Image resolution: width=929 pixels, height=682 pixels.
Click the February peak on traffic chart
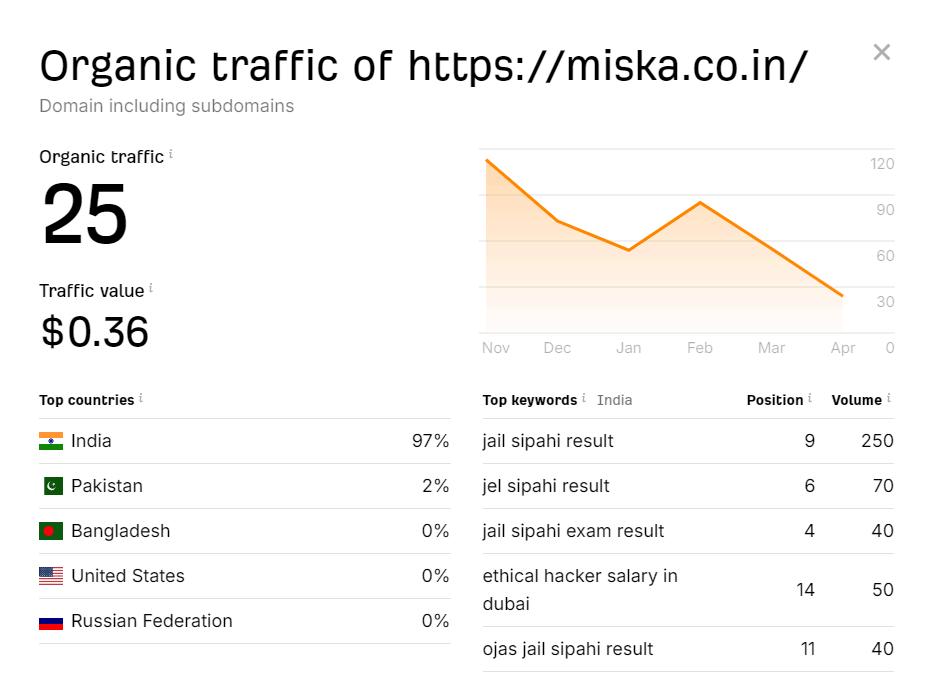pos(700,203)
